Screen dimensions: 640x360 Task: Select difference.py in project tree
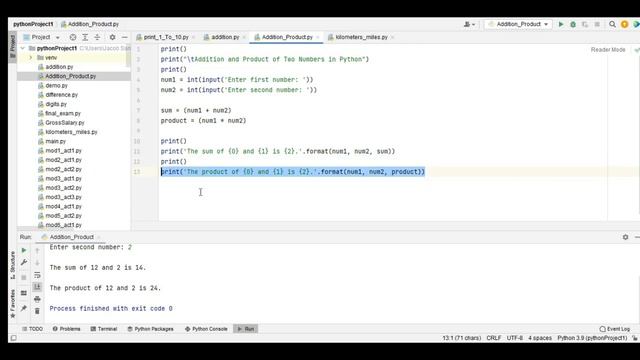pos(61,95)
